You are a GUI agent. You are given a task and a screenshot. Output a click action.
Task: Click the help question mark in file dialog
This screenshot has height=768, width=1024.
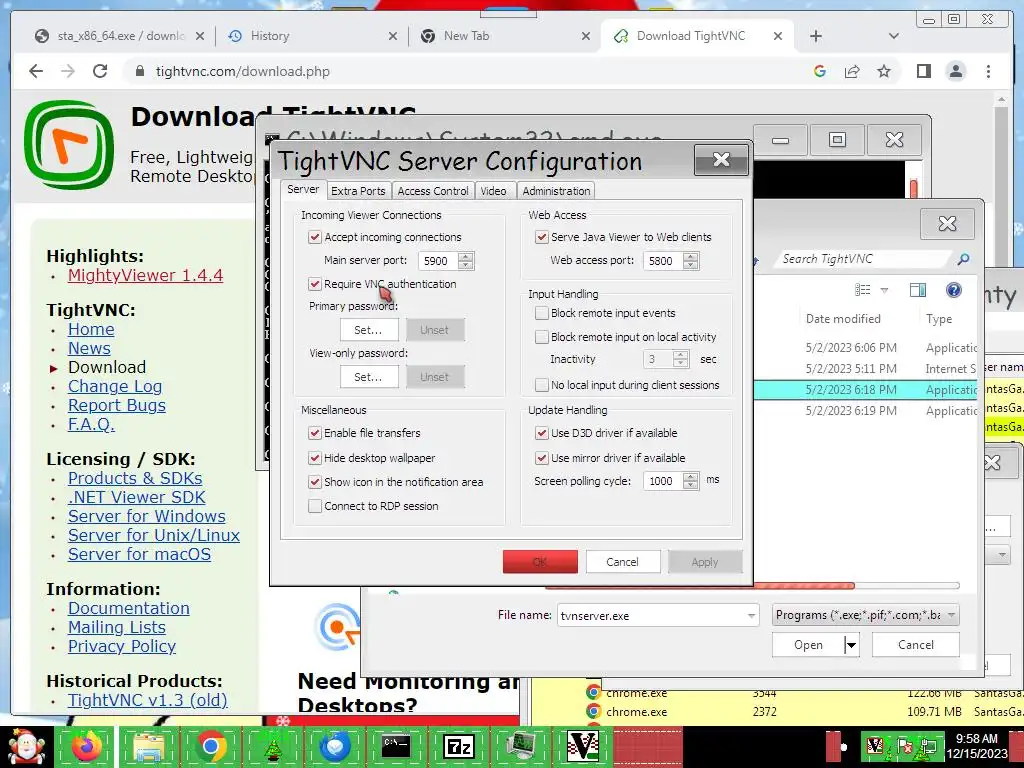coord(953,290)
